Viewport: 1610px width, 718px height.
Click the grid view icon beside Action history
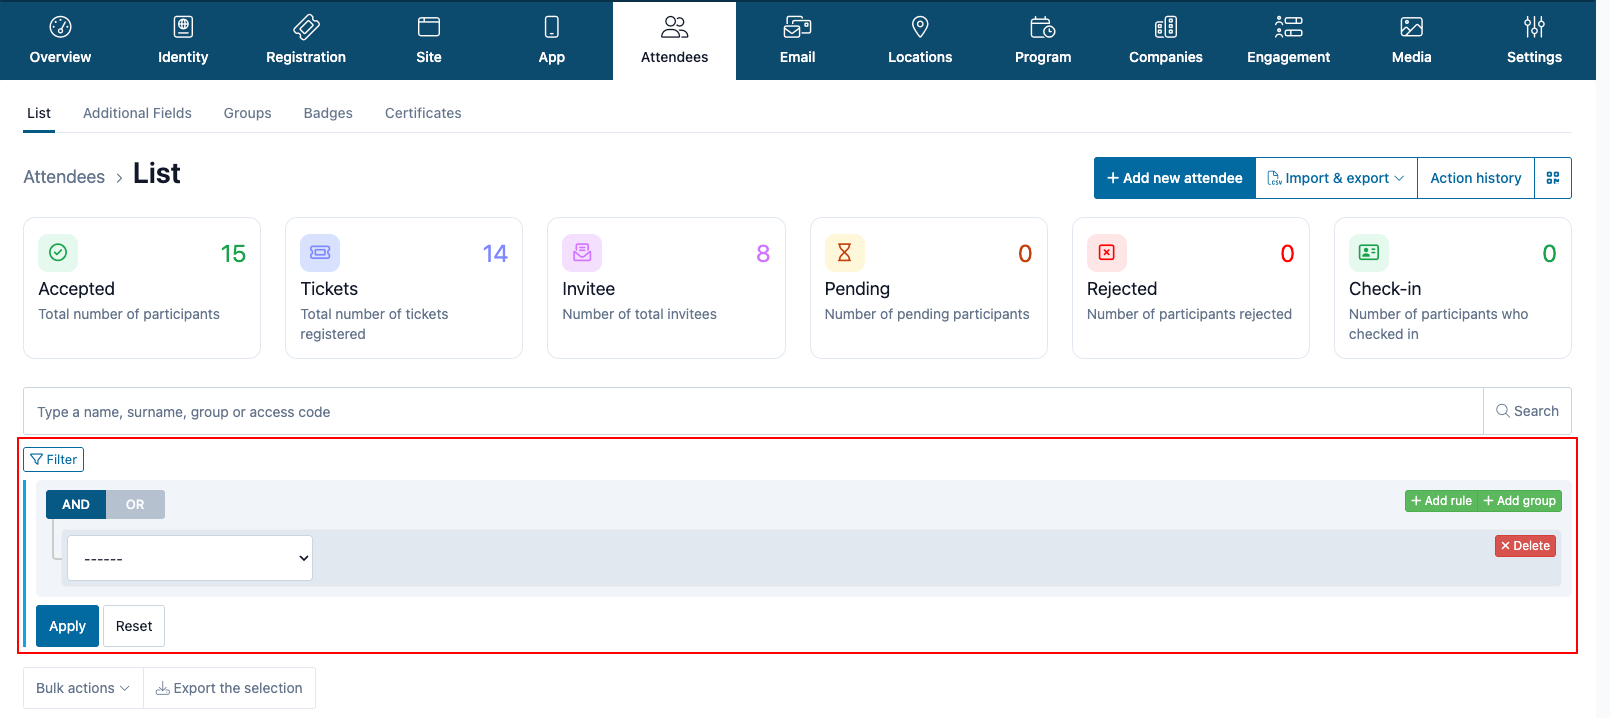[1553, 178]
